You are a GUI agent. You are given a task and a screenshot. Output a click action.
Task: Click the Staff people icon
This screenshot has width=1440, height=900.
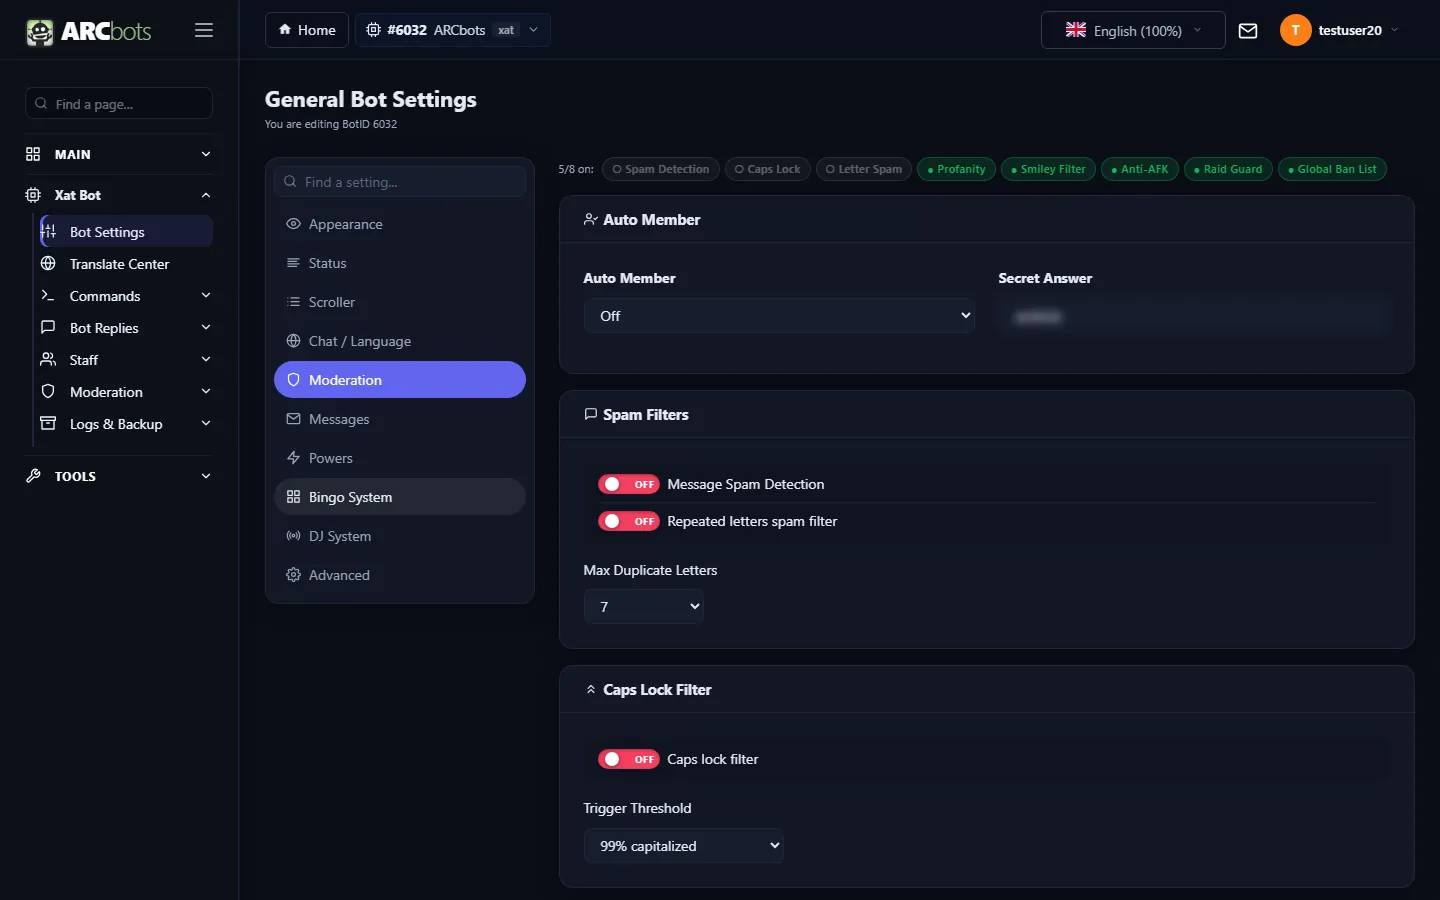pos(48,360)
